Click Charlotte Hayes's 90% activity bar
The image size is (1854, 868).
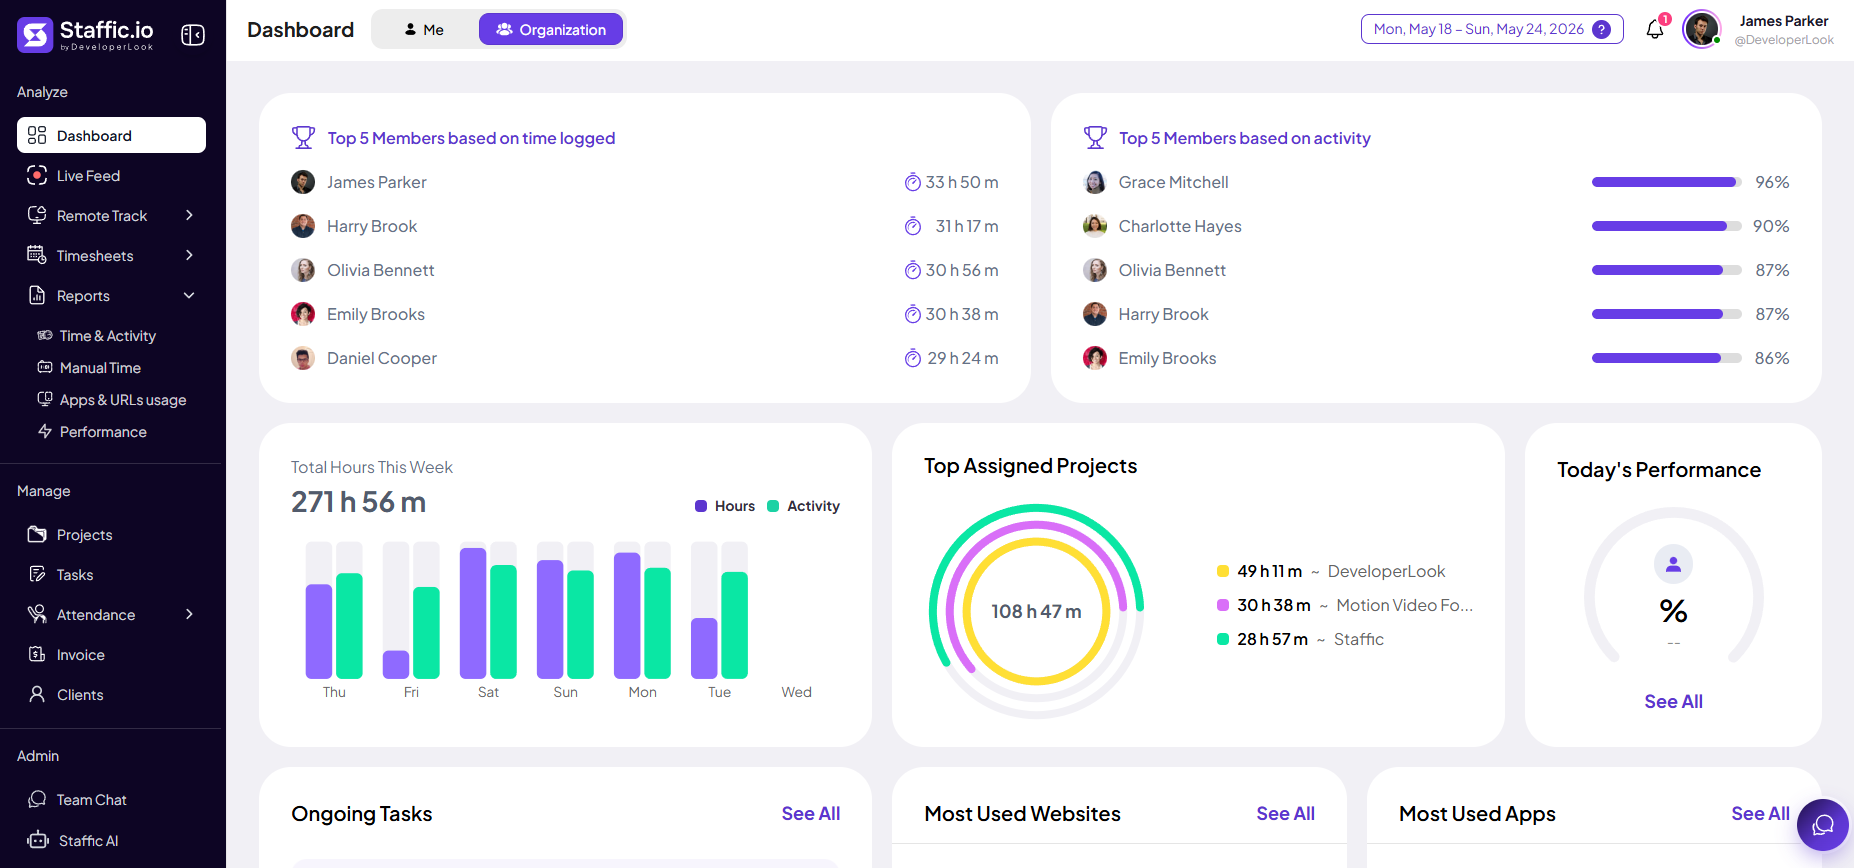click(1666, 226)
